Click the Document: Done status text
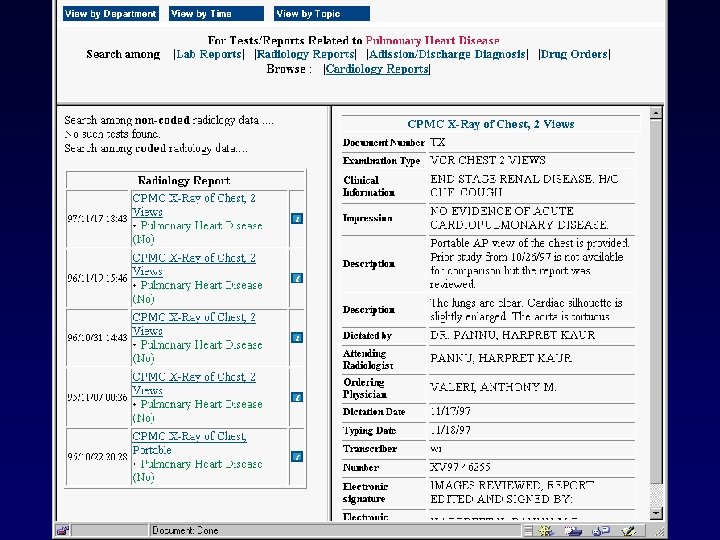Screen dimensions: 720x540 click(x=185, y=531)
